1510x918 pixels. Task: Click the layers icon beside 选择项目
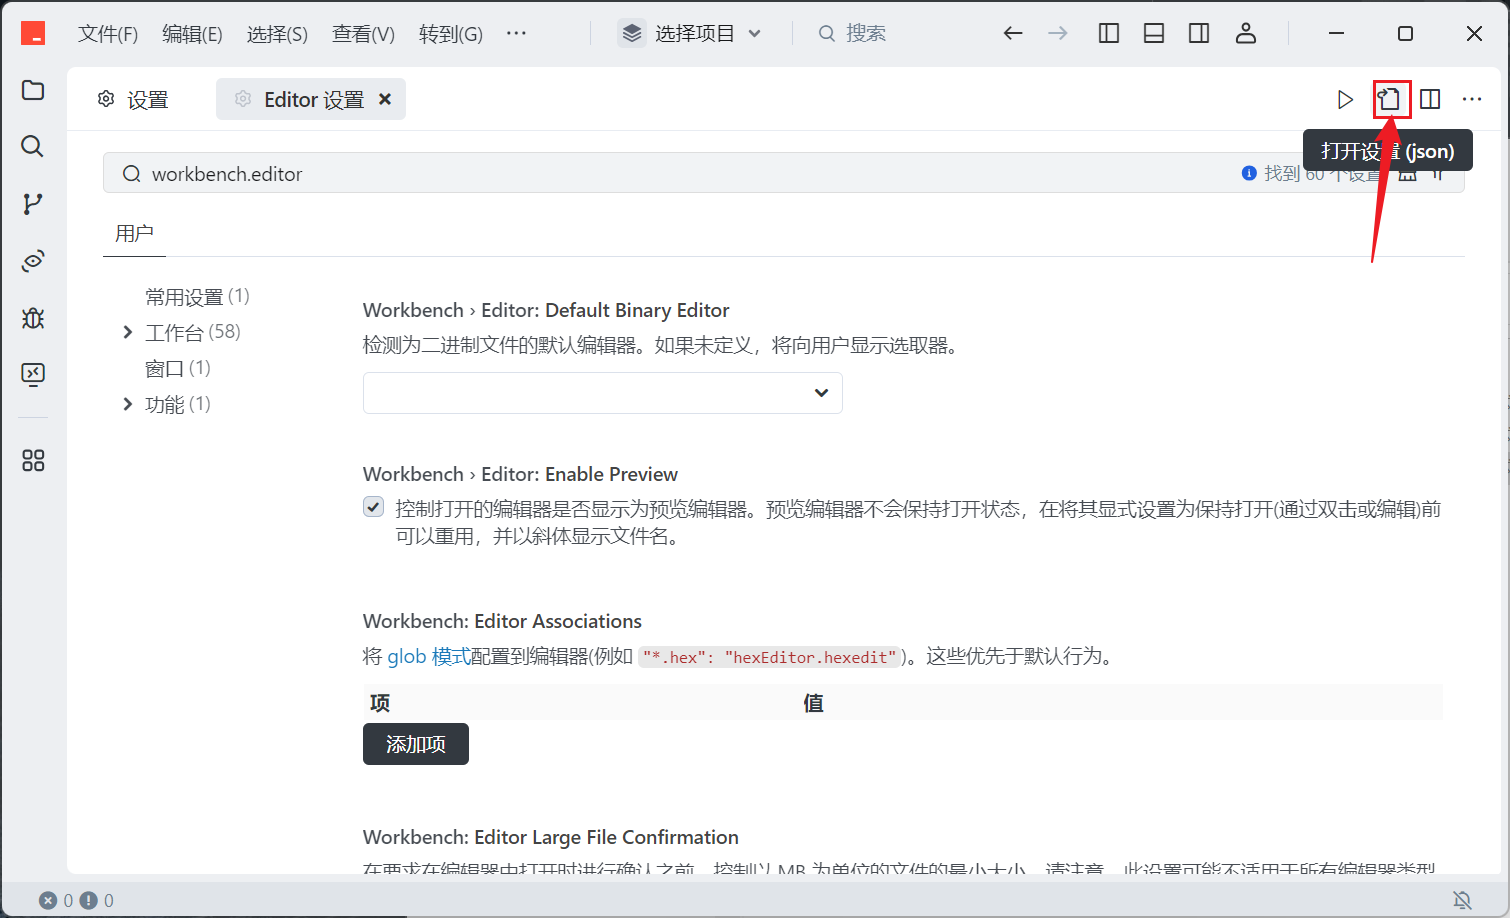(x=632, y=33)
